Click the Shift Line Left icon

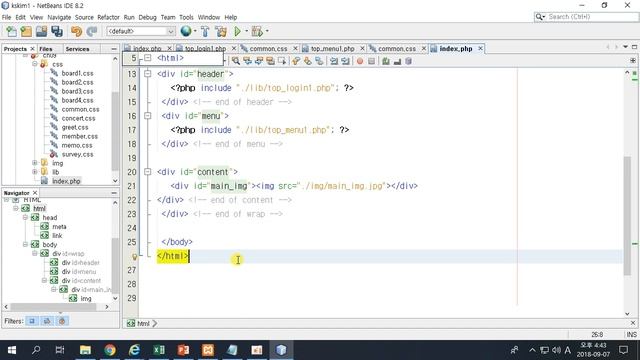334,61
